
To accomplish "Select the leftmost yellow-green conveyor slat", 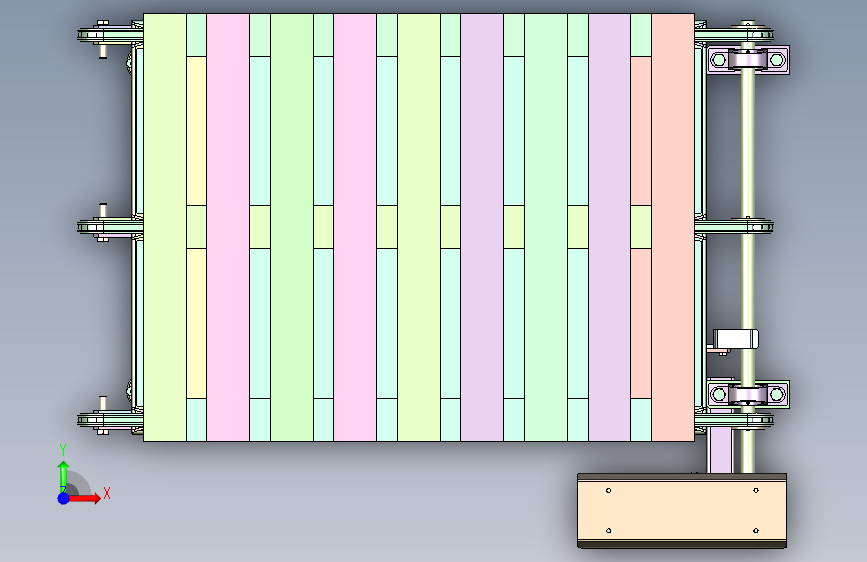I will [x=165, y=227].
